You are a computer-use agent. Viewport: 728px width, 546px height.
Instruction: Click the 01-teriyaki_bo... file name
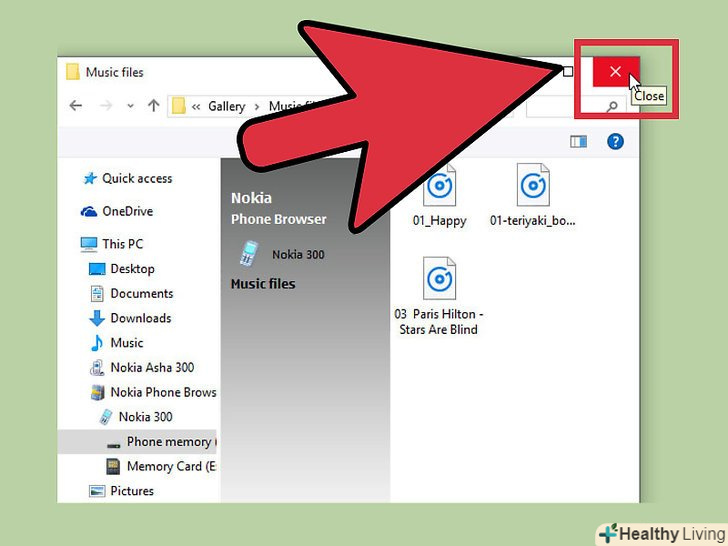click(533, 221)
